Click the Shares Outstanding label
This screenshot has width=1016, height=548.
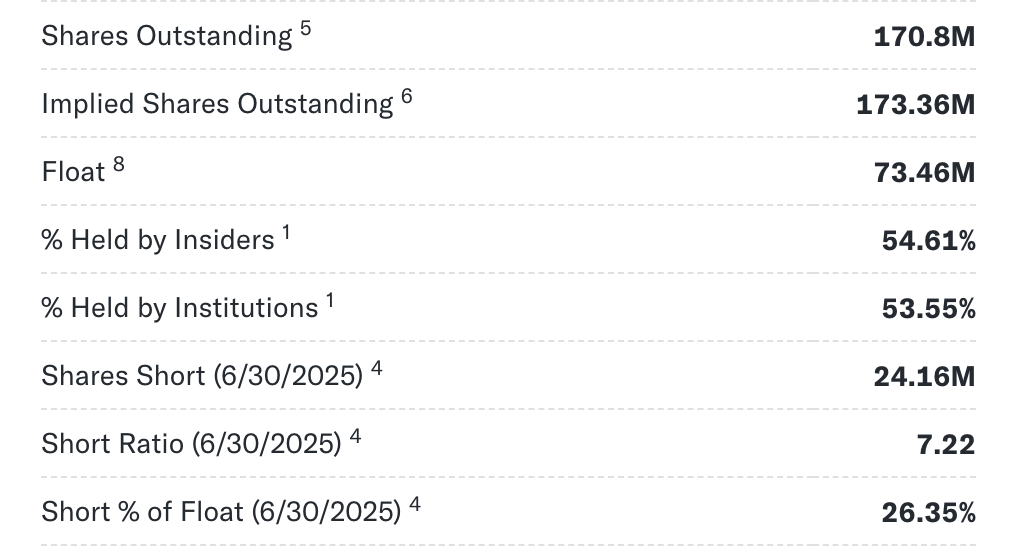[167, 37]
